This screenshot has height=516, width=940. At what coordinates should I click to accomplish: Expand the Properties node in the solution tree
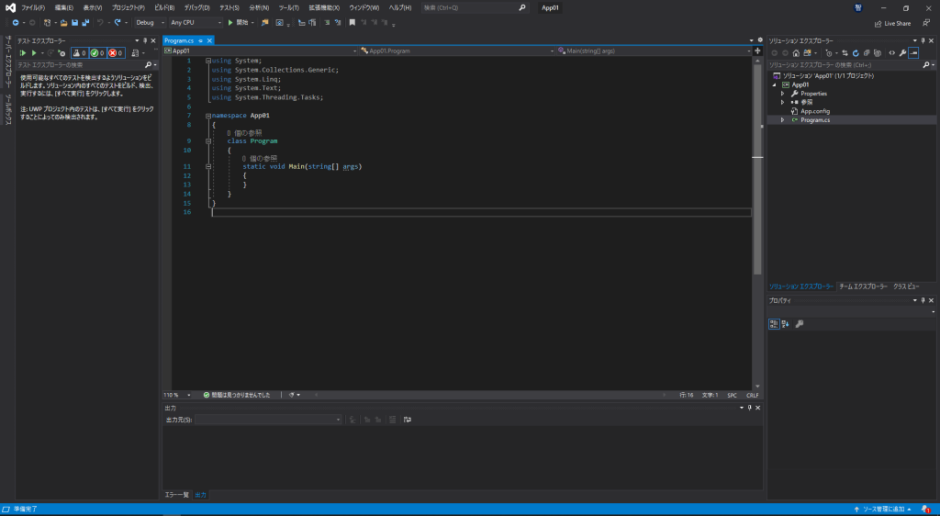click(783, 93)
